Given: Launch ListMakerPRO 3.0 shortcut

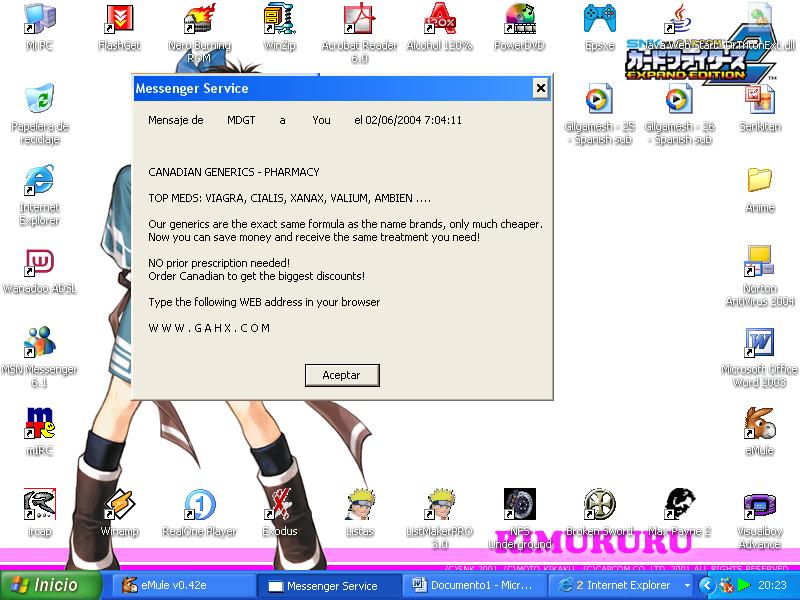Looking at the screenshot, I should [x=439, y=518].
